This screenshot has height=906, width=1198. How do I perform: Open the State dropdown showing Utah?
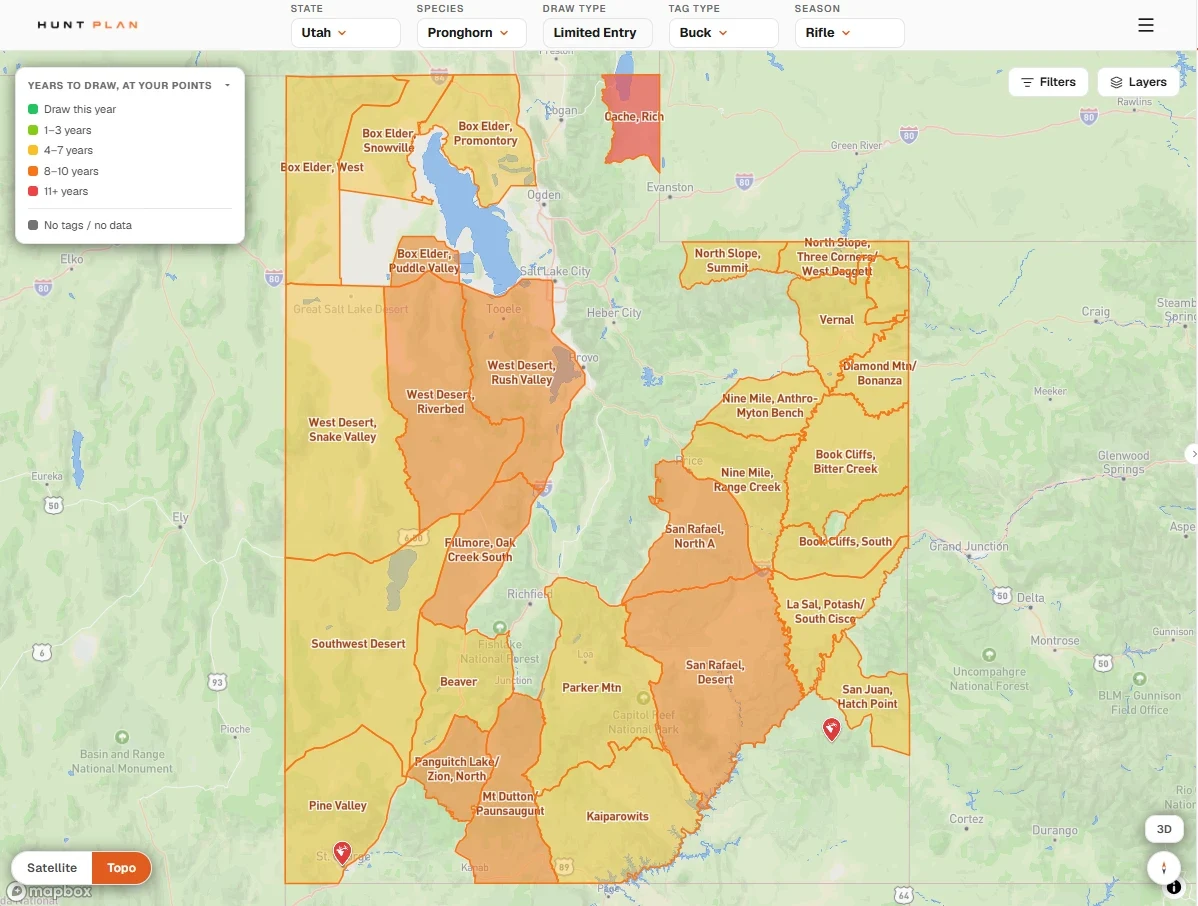point(345,33)
